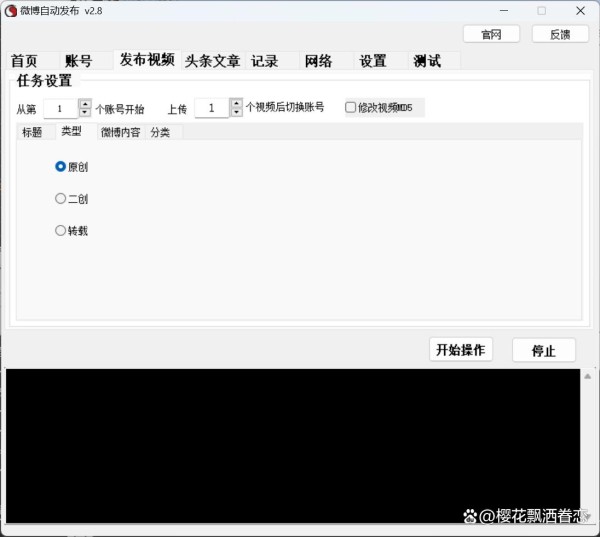Image resolution: width=600 pixels, height=537 pixels.
Task: Click the Weibo app icon in title bar
Action: click(x=11, y=11)
